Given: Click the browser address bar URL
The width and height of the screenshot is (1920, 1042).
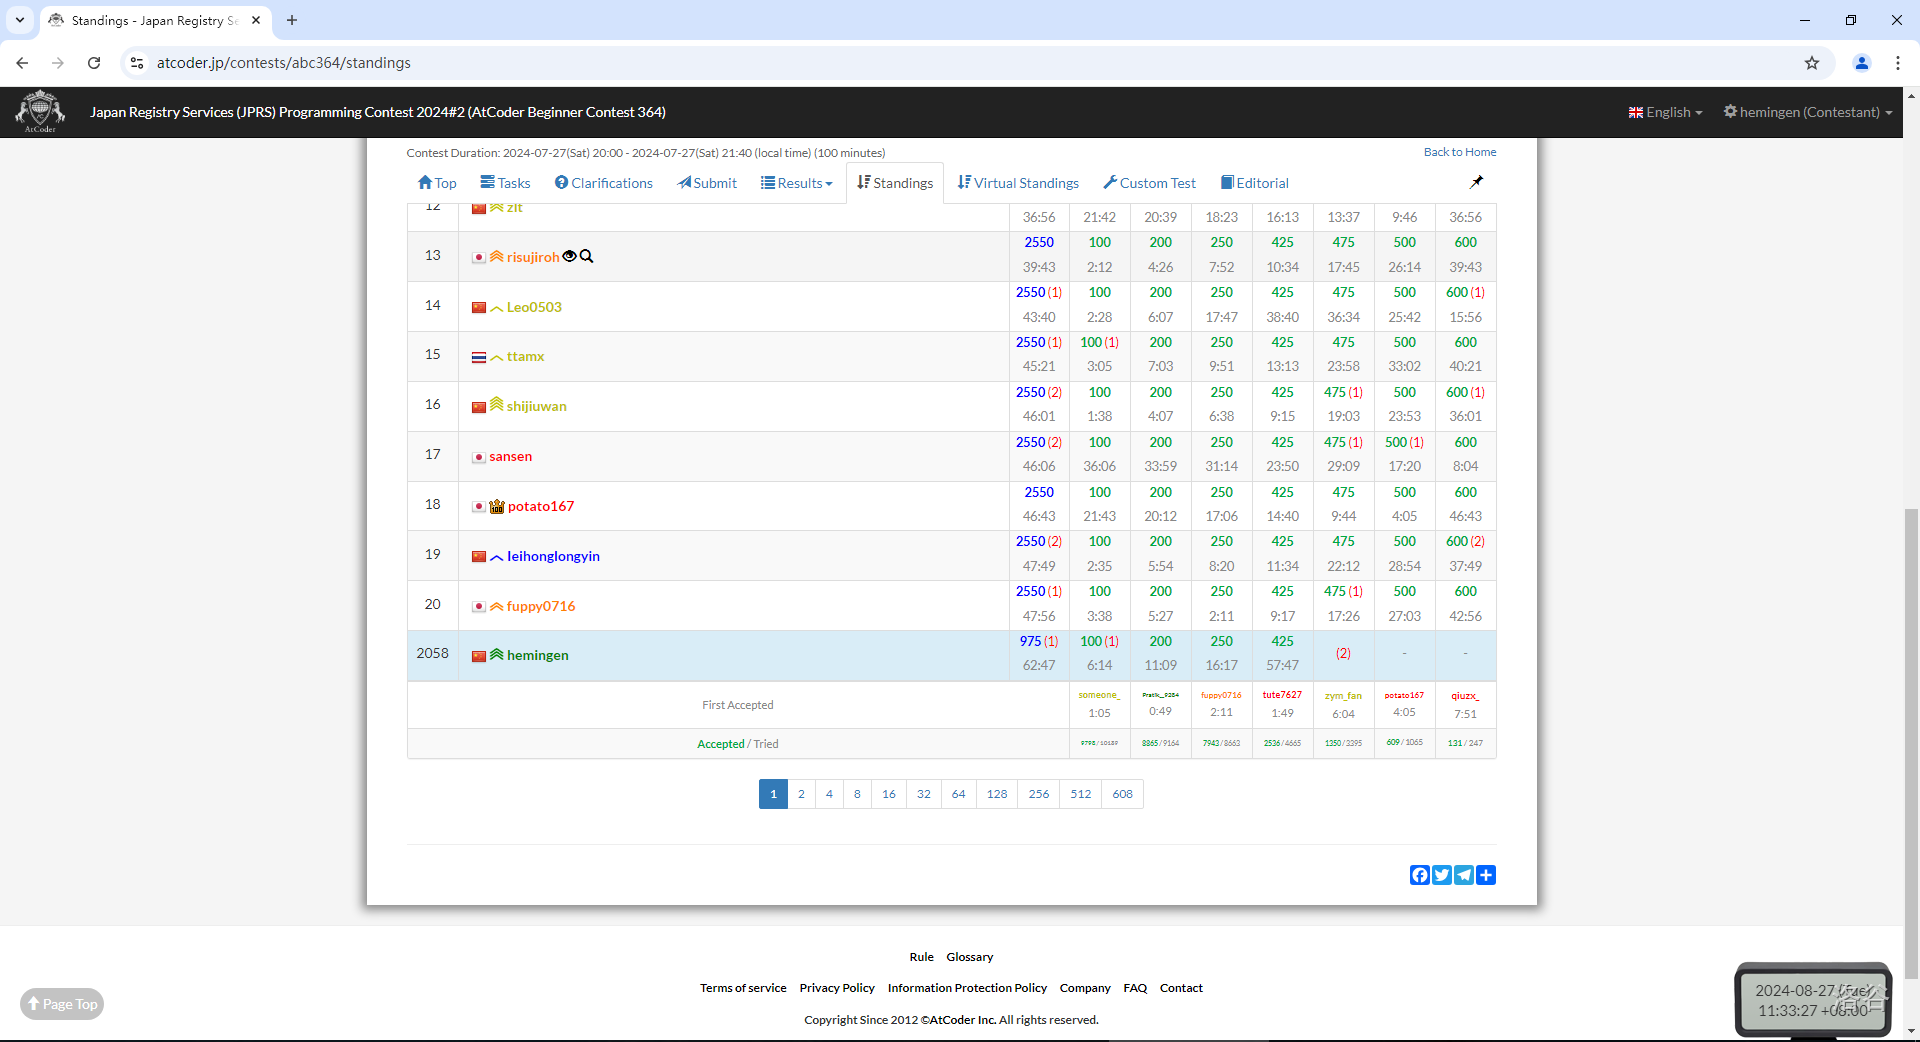Looking at the screenshot, I should [x=284, y=63].
